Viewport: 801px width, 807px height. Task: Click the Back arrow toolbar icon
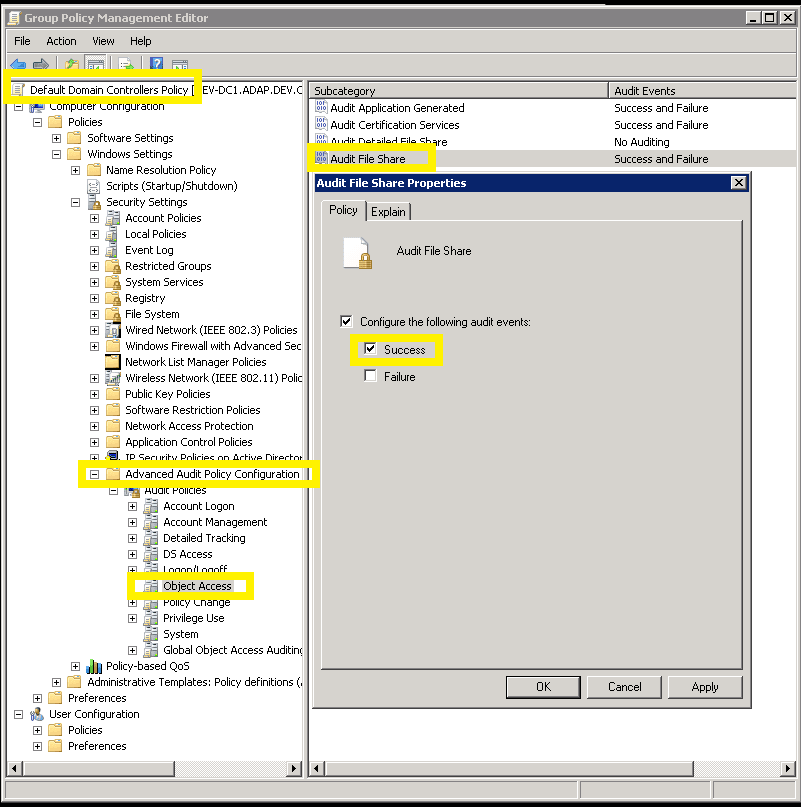[x=18, y=65]
